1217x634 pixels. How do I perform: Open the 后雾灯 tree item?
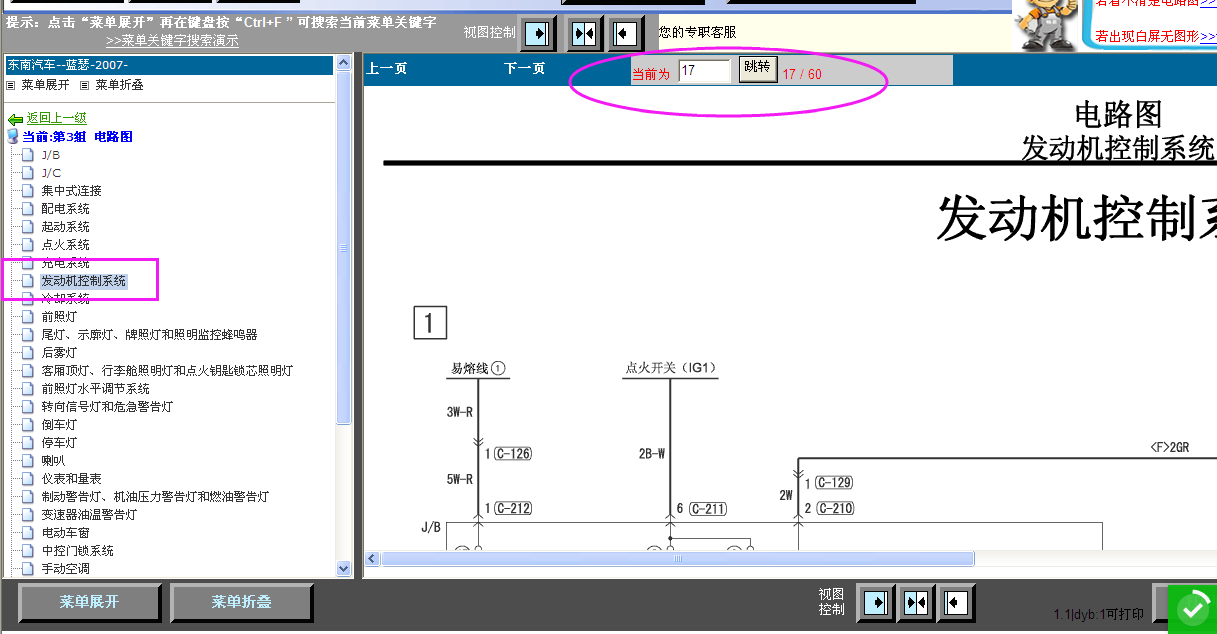tap(59, 353)
